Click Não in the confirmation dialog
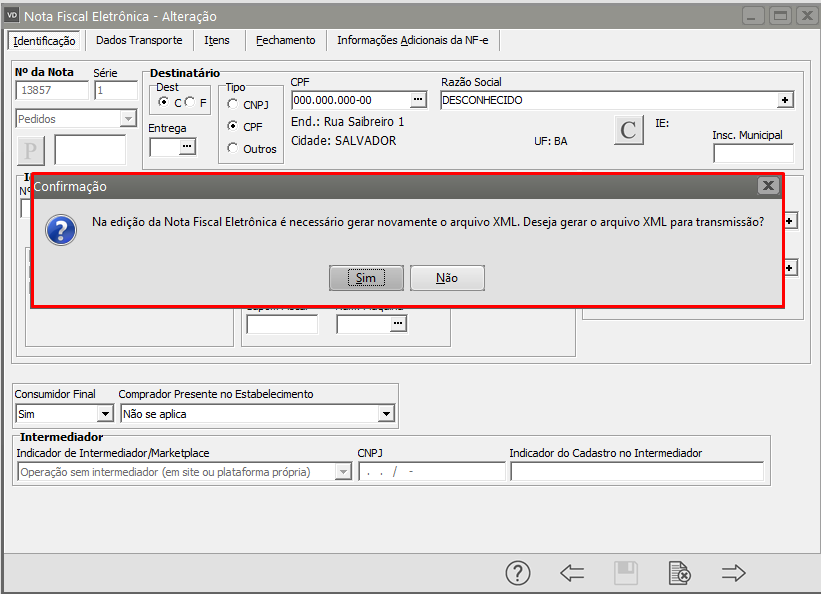 pos(447,278)
